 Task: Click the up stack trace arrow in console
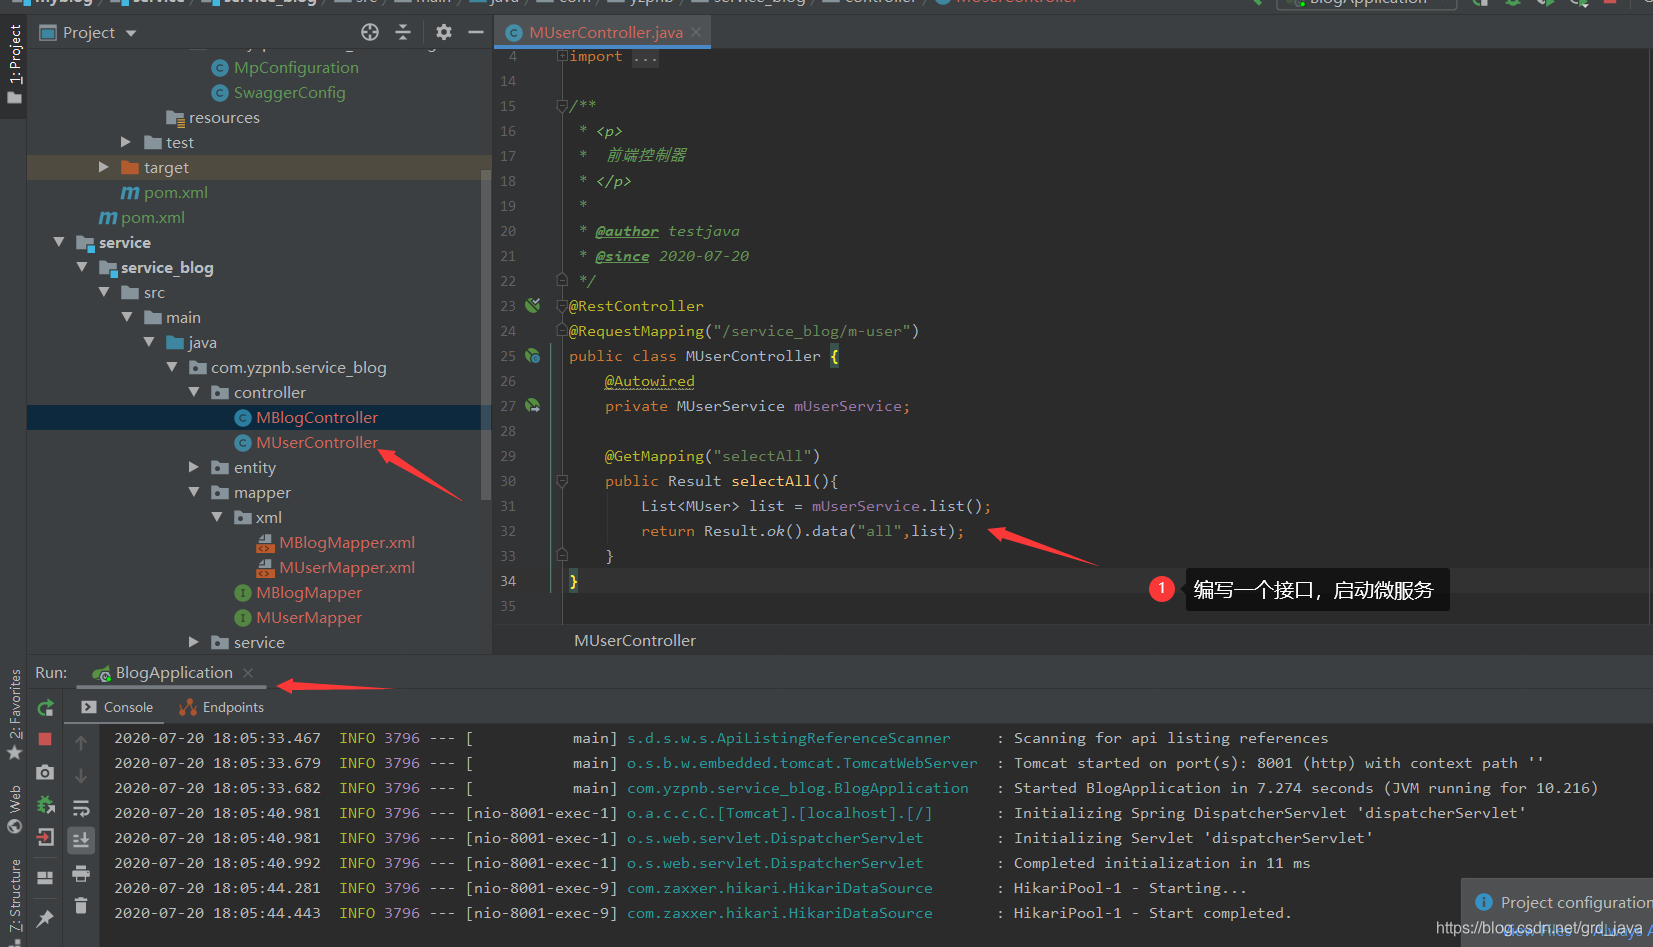(81, 743)
